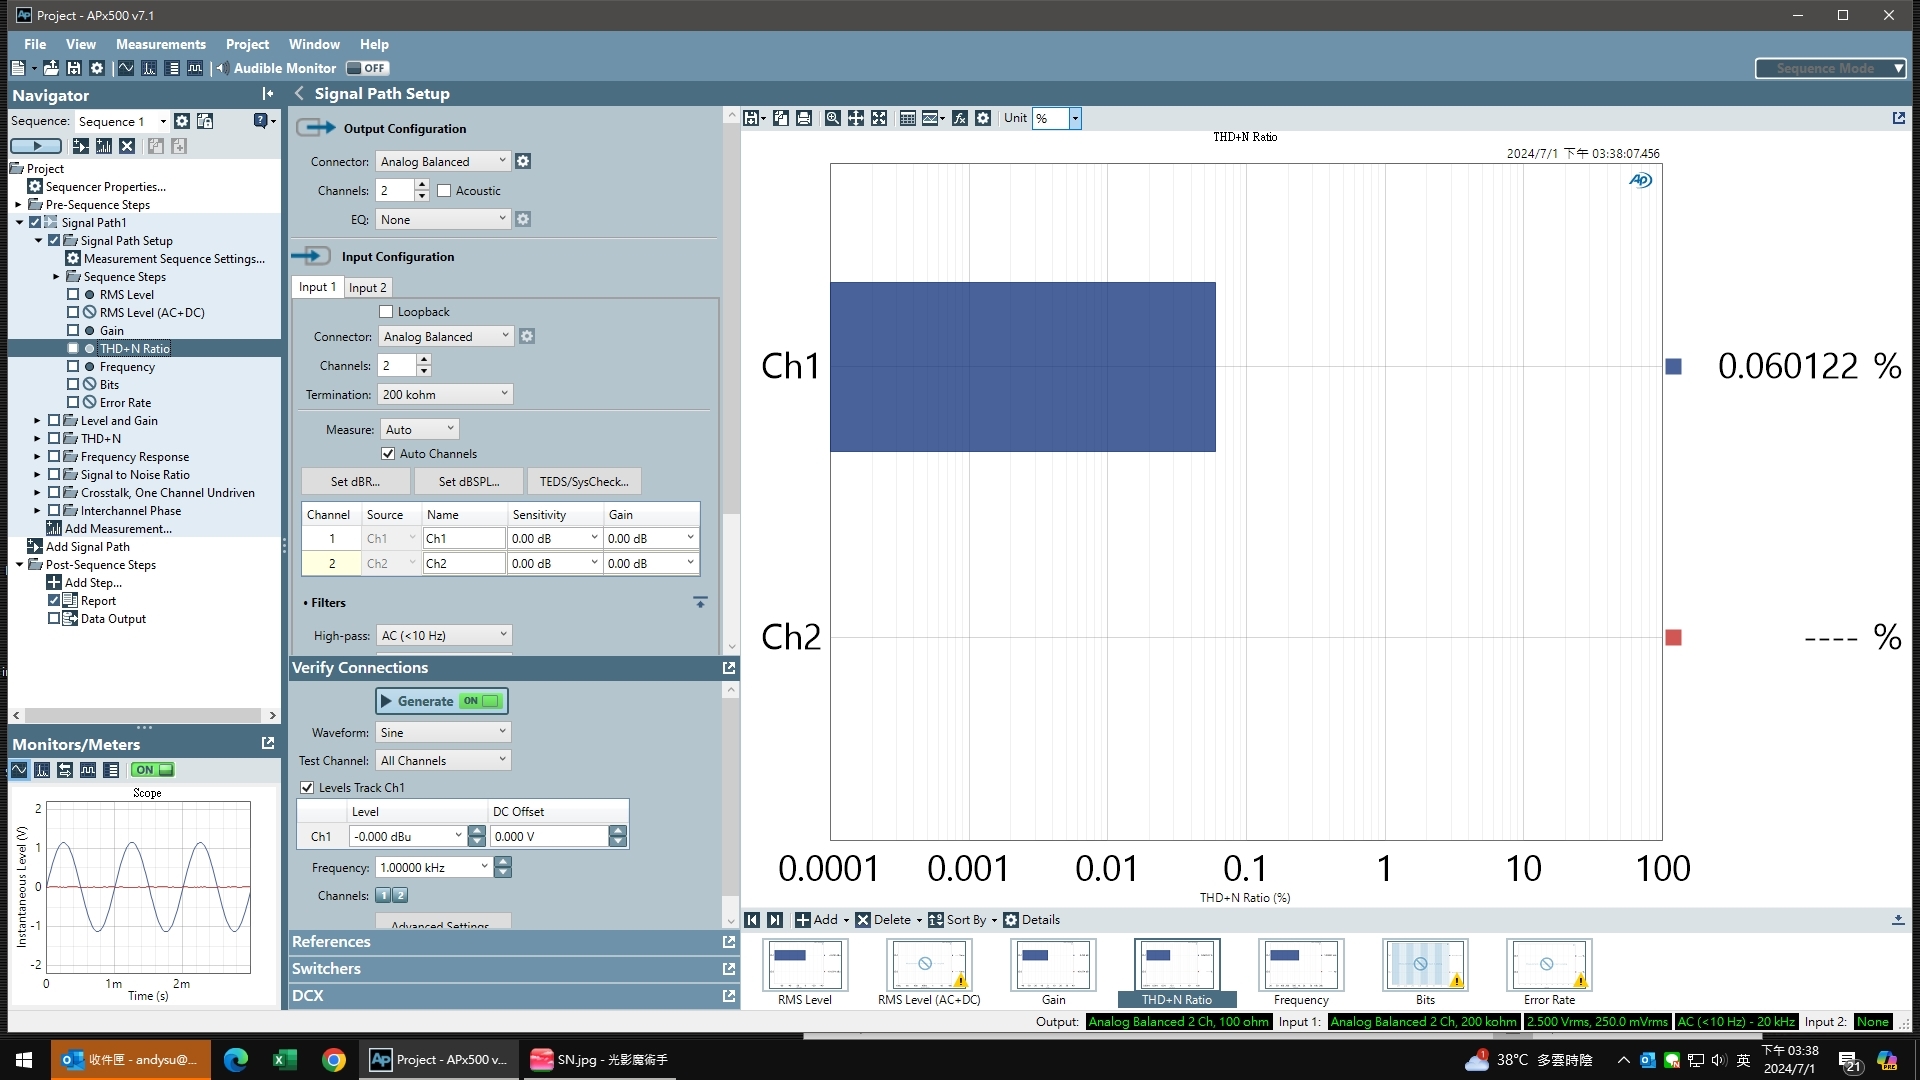Click the Ch2 red color swatch
The height and width of the screenshot is (1080, 1920).
[x=1673, y=637]
